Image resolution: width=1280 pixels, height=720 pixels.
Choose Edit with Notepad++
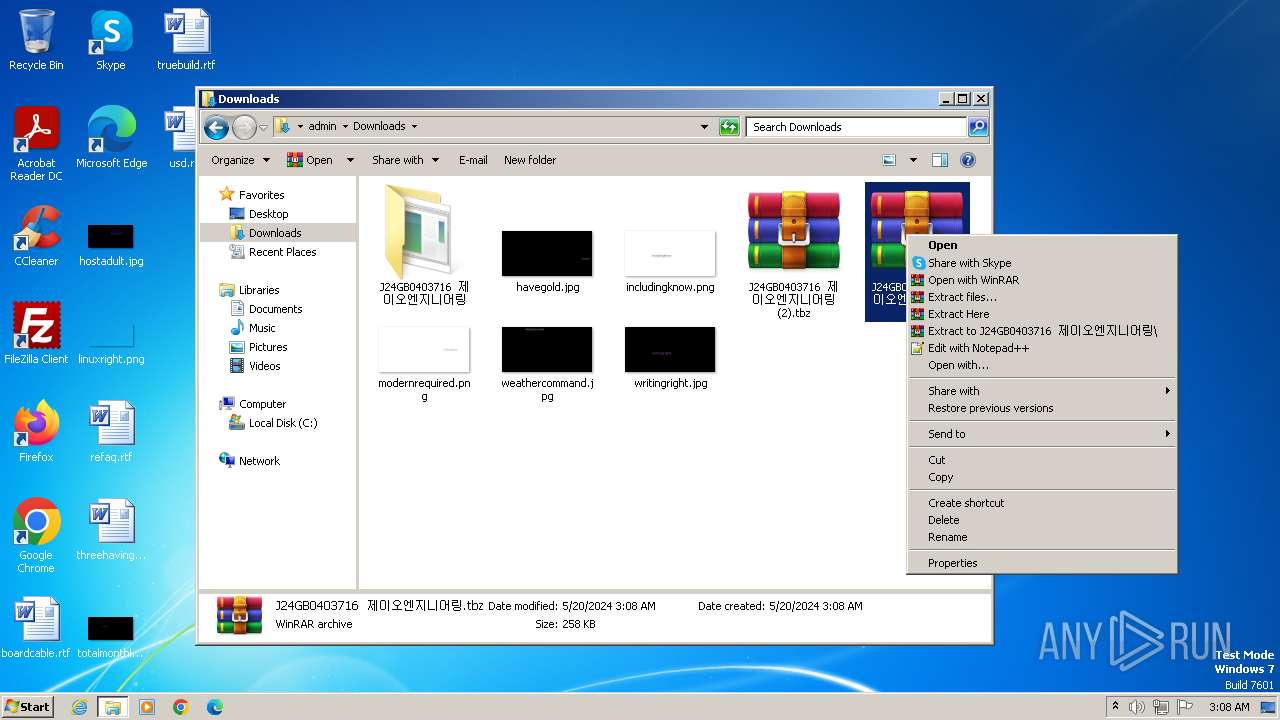(1041, 348)
